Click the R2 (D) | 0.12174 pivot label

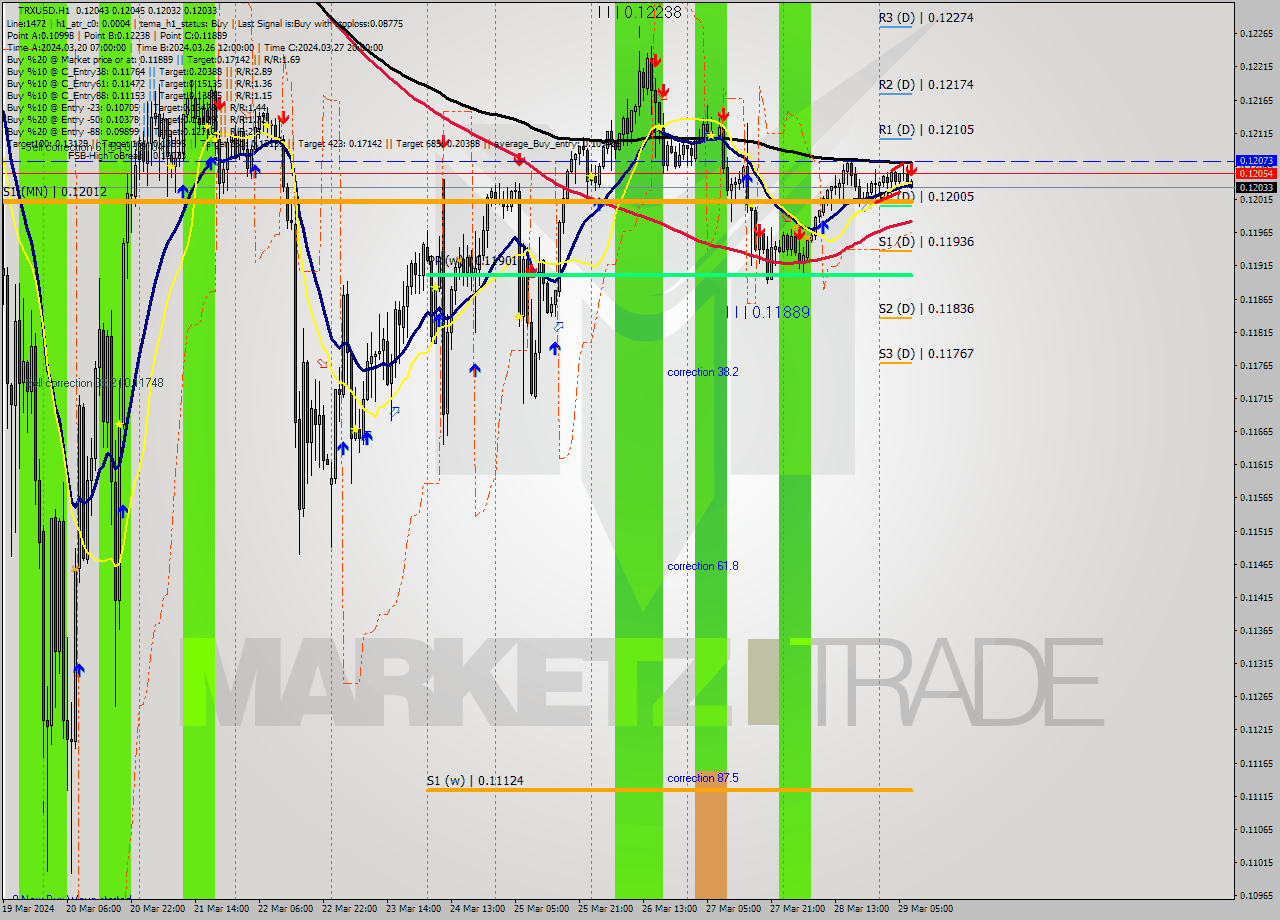pos(926,85)
